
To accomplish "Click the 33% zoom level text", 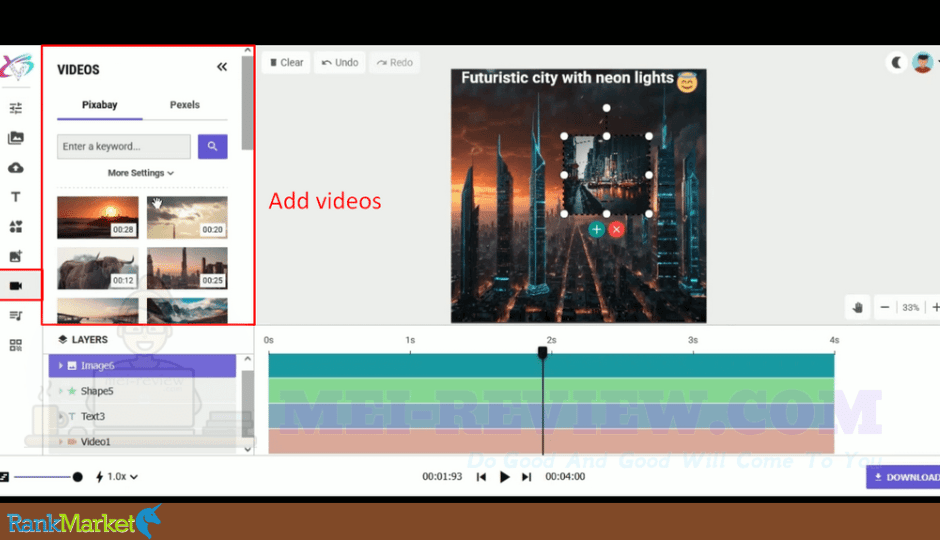I will tap(910, 307).
